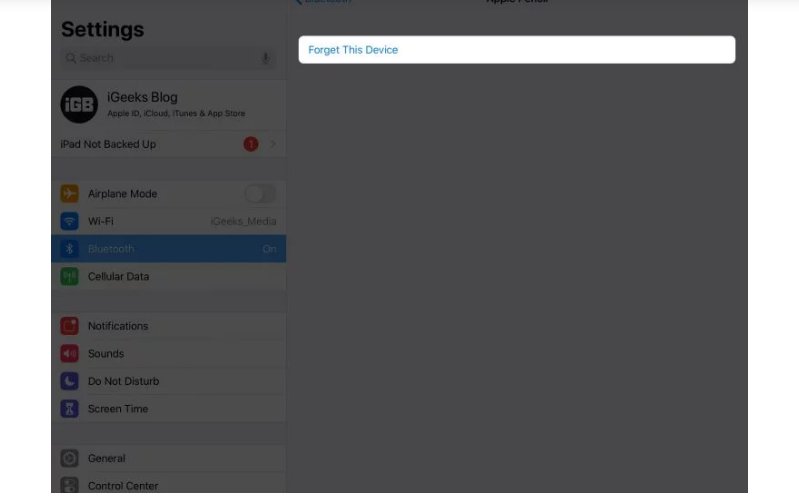This screenshot has height=500, width=799.
Task: Tap the microphone dictation icon
Action: [265, 58]
